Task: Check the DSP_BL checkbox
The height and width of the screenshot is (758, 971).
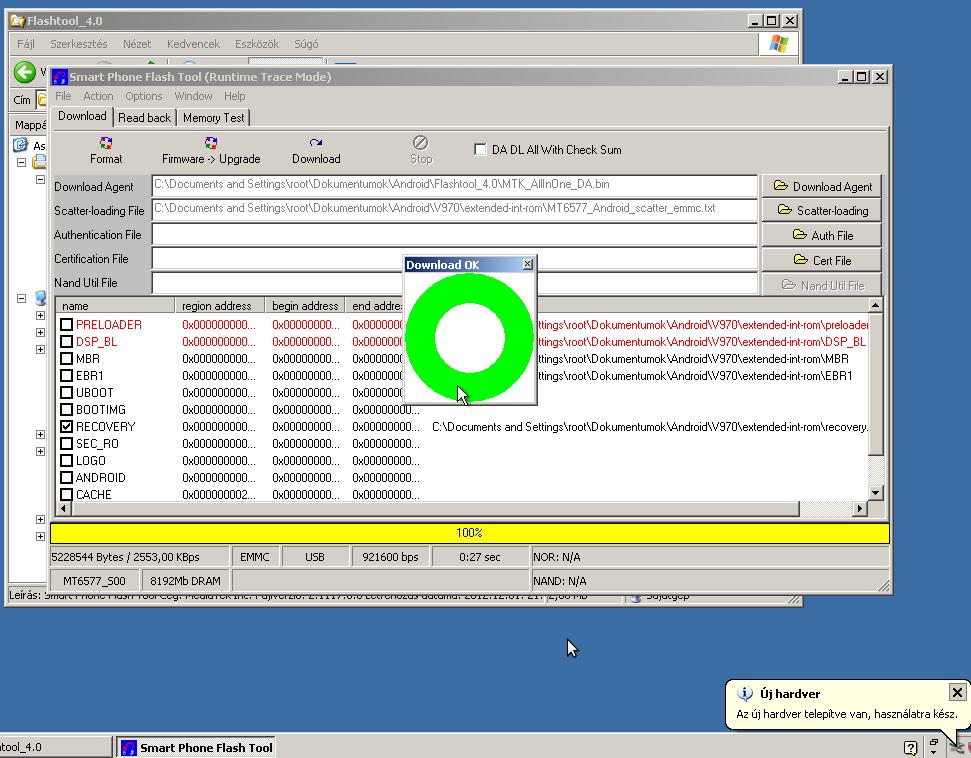Action: tap(66, 342)
